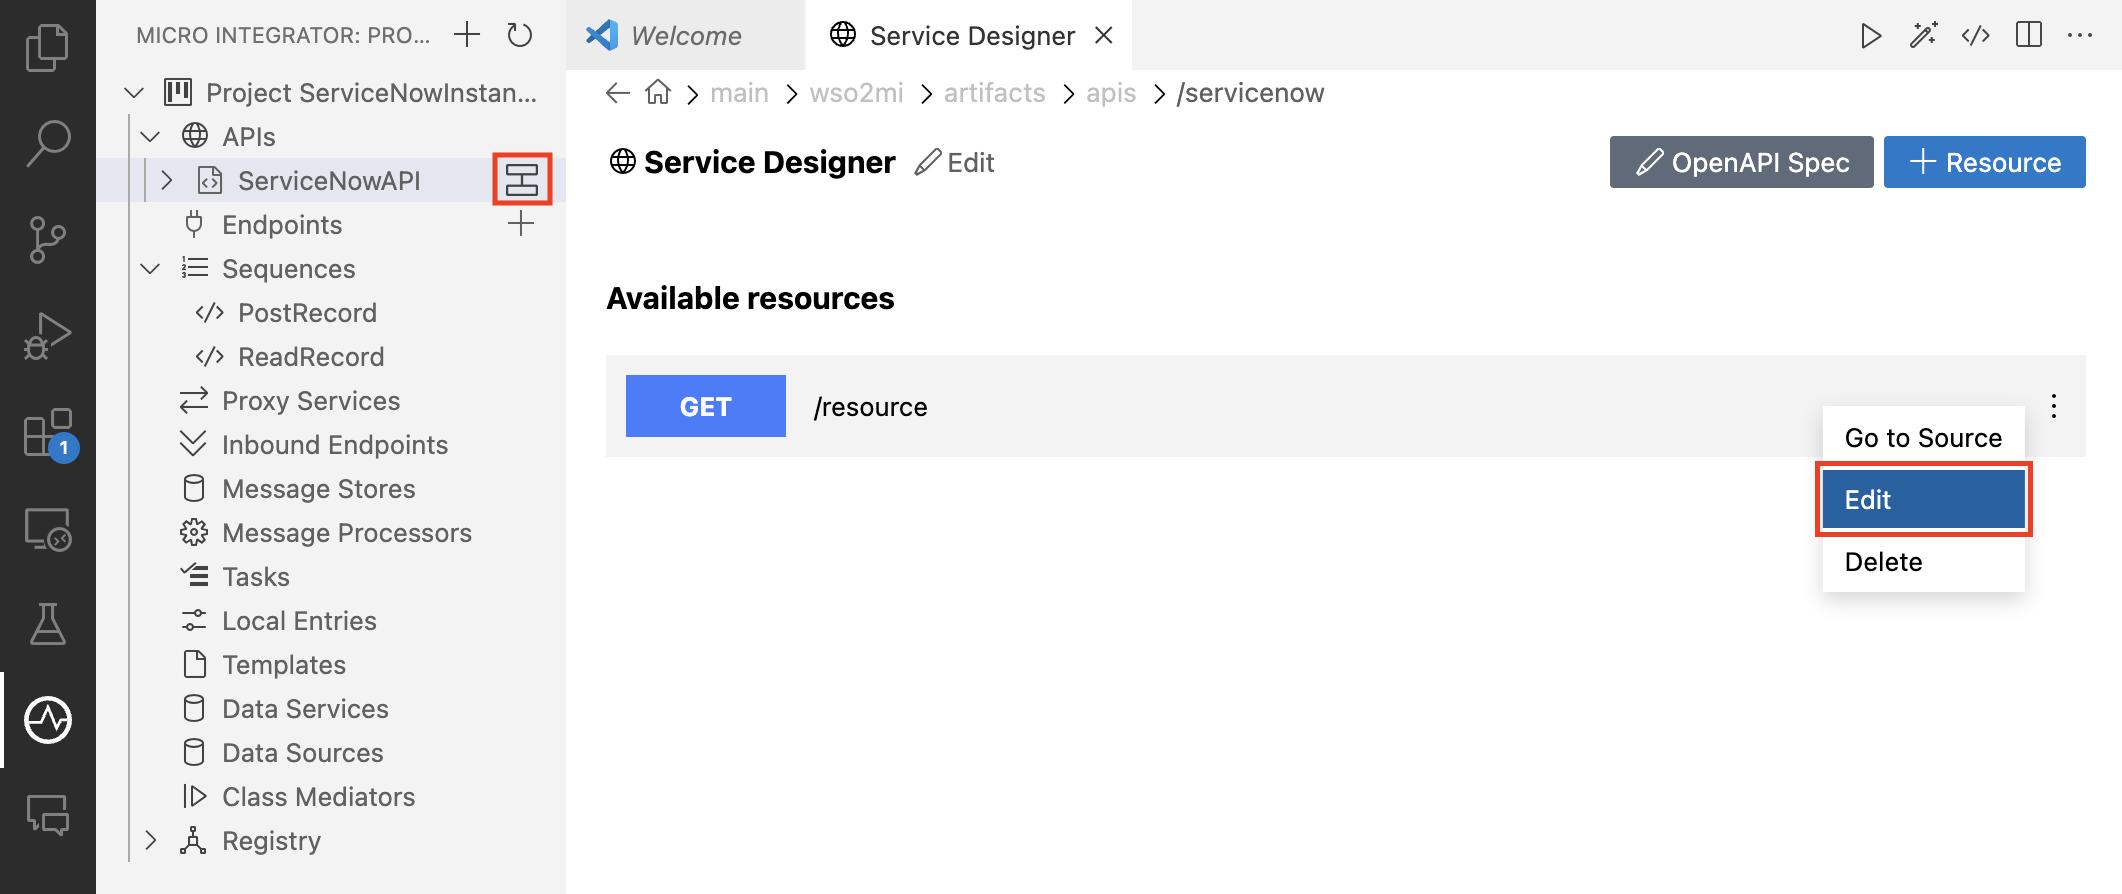This screenshot has width=2122, height=894.
Task: Select Message Stores in tree
Action: pos(319,489)
